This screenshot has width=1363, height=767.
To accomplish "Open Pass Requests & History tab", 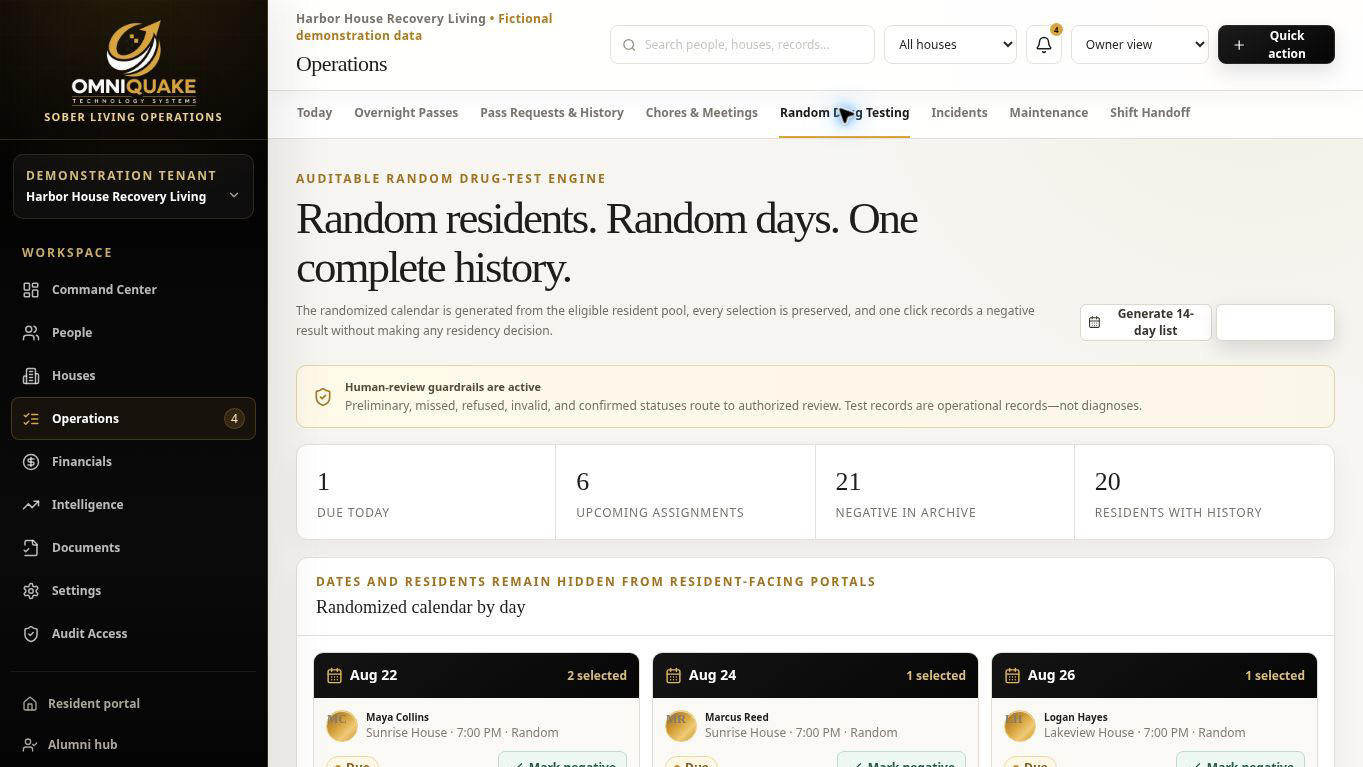I will [552, 113].
